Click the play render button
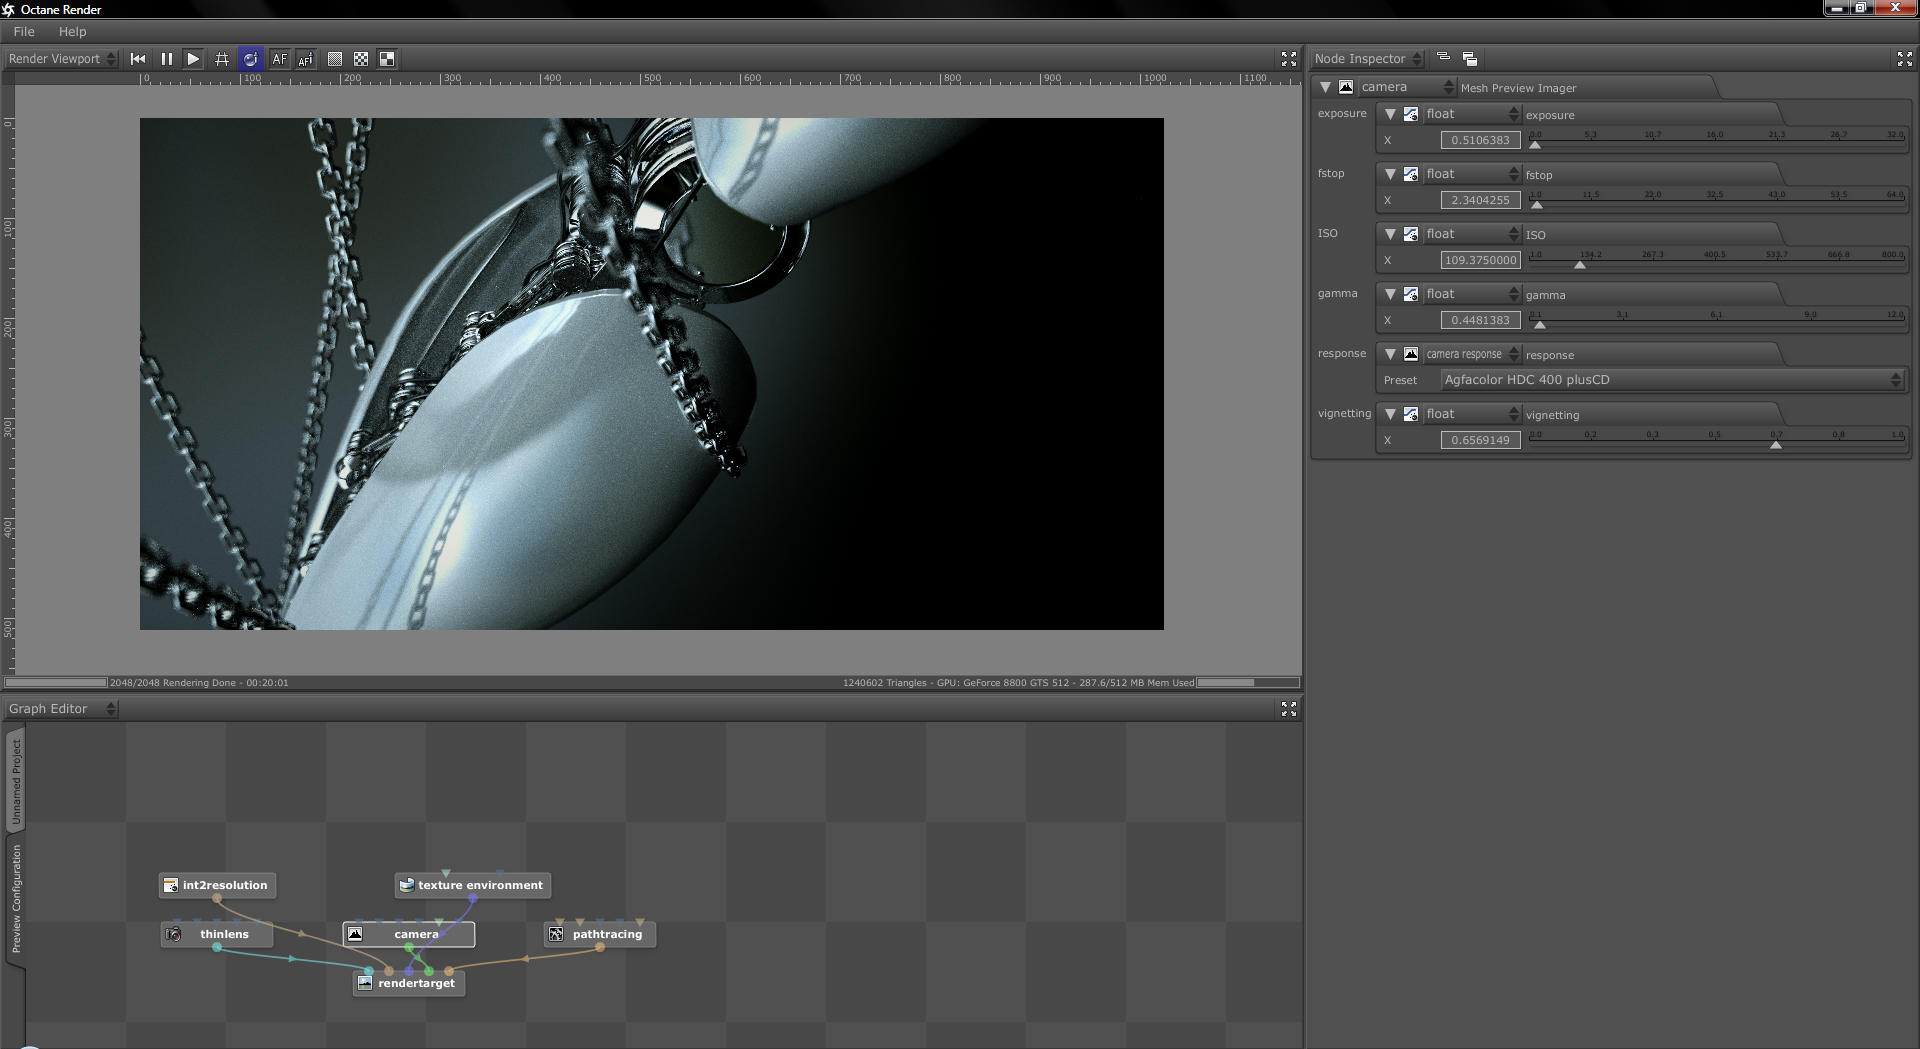 click(x=193, y=59)
